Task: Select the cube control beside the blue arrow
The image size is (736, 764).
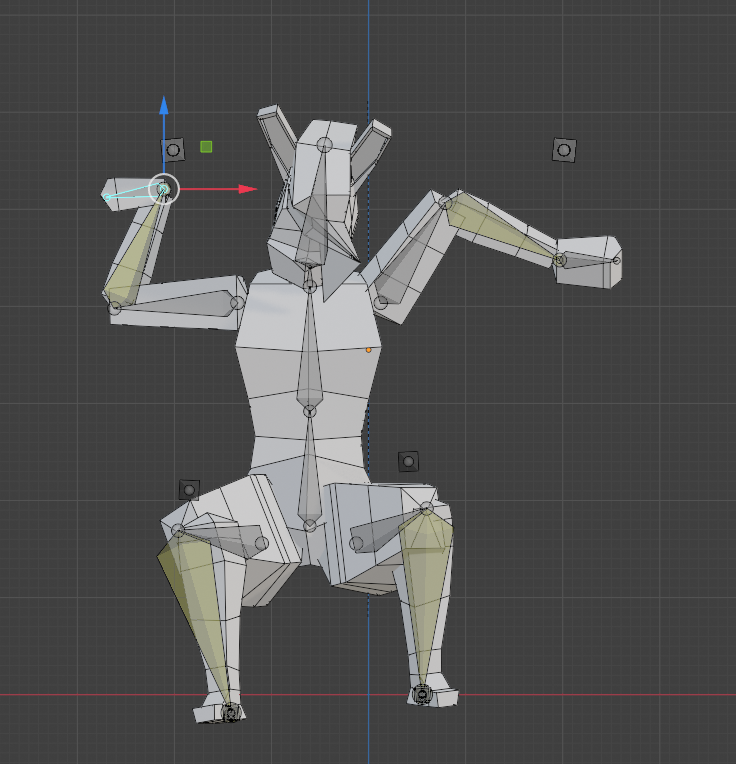Action: (x=174, y=150)
